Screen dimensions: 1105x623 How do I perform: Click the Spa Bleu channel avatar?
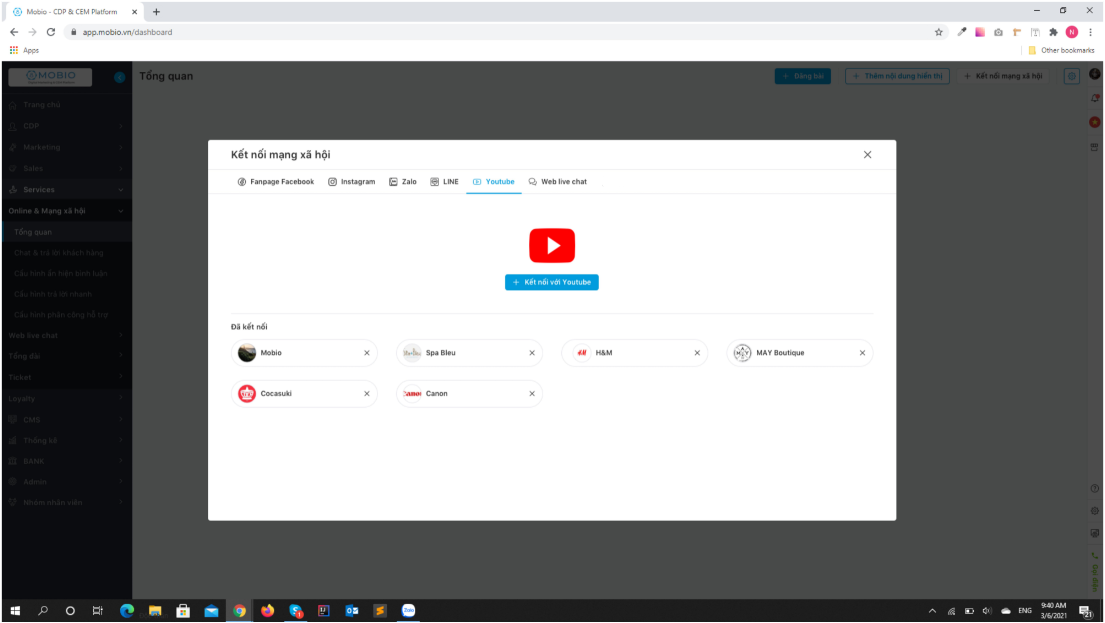coord(412,353)
